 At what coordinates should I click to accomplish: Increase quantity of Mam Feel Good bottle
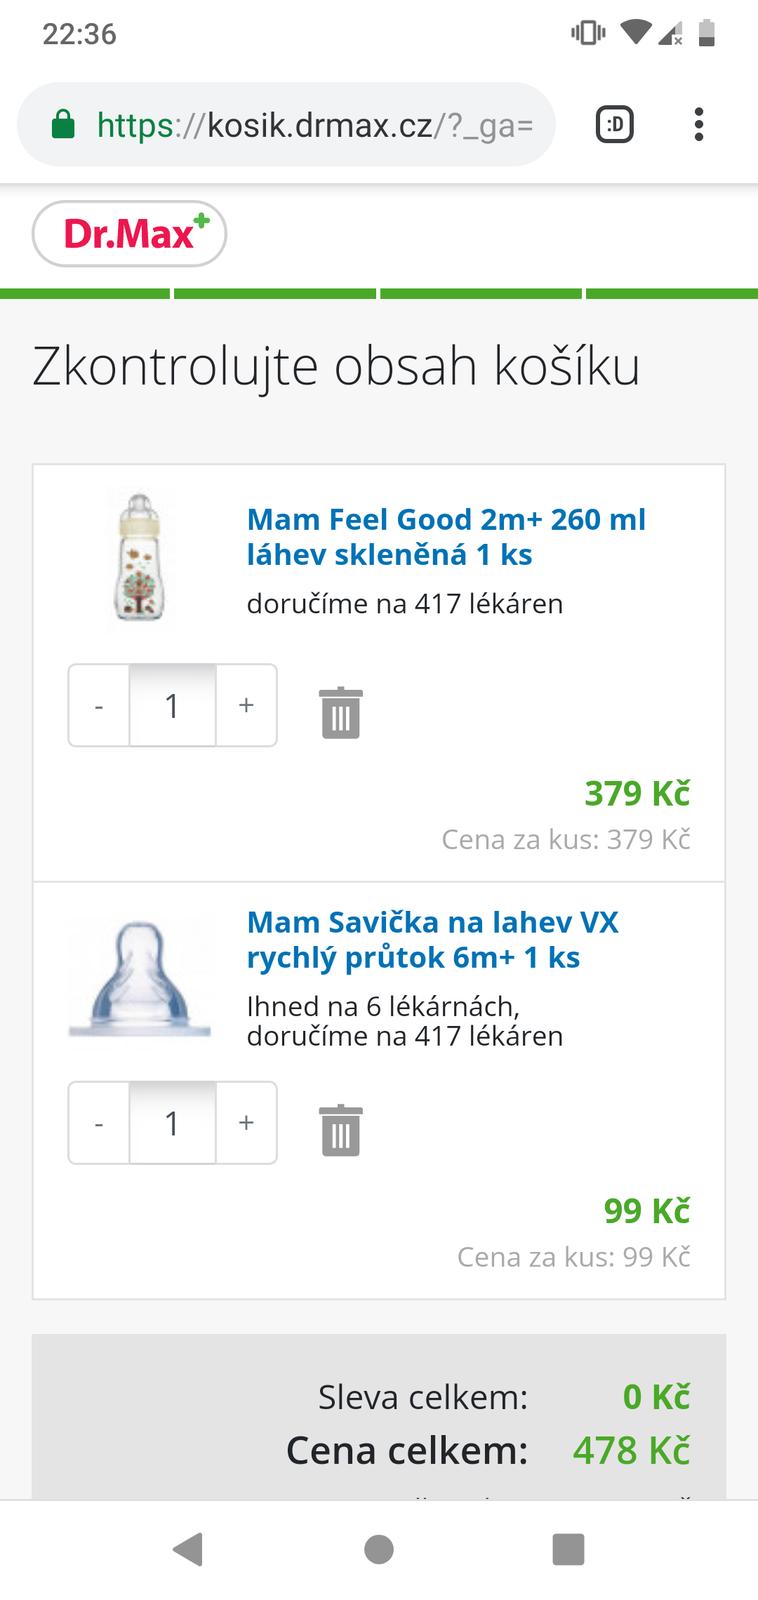(x=246, y=706)
